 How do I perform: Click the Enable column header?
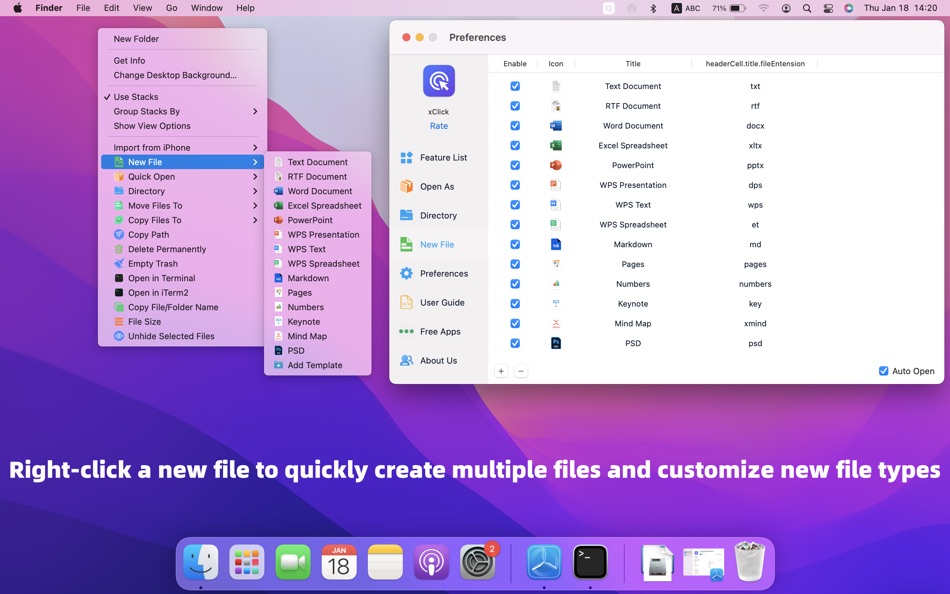[x=515, y=64]
